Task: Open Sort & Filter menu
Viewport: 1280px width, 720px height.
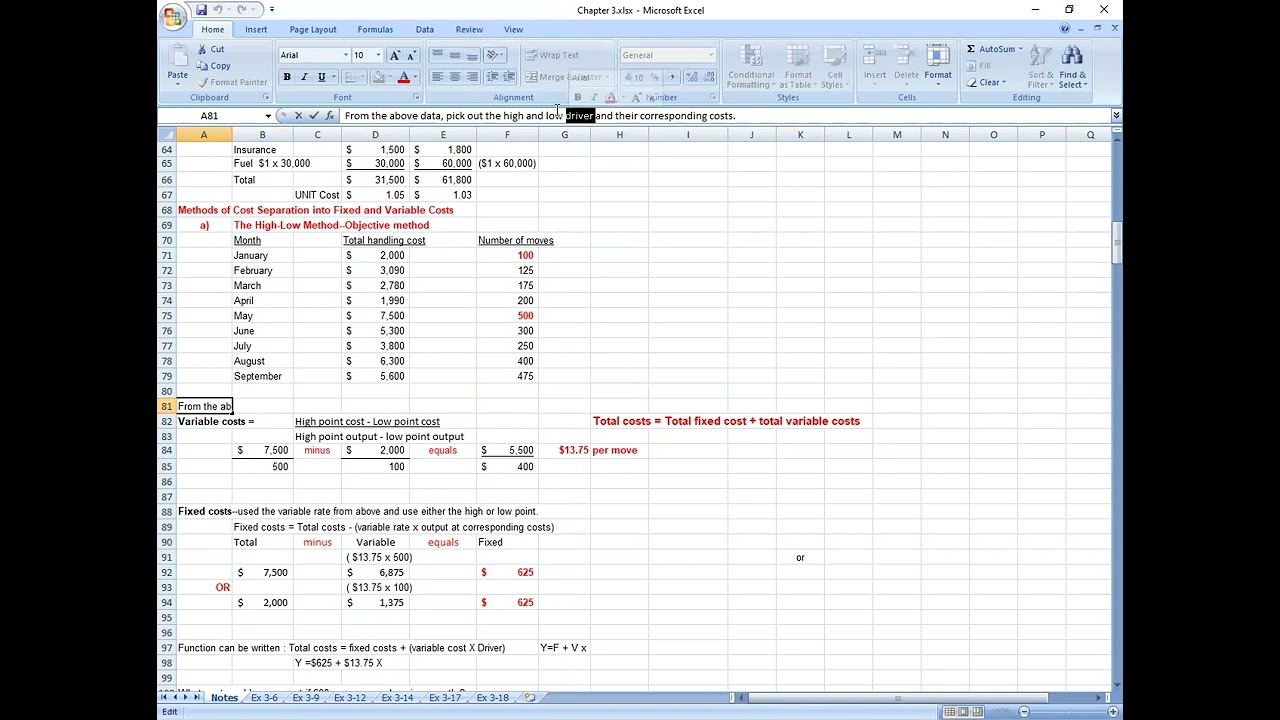Action: point(1041,67)
